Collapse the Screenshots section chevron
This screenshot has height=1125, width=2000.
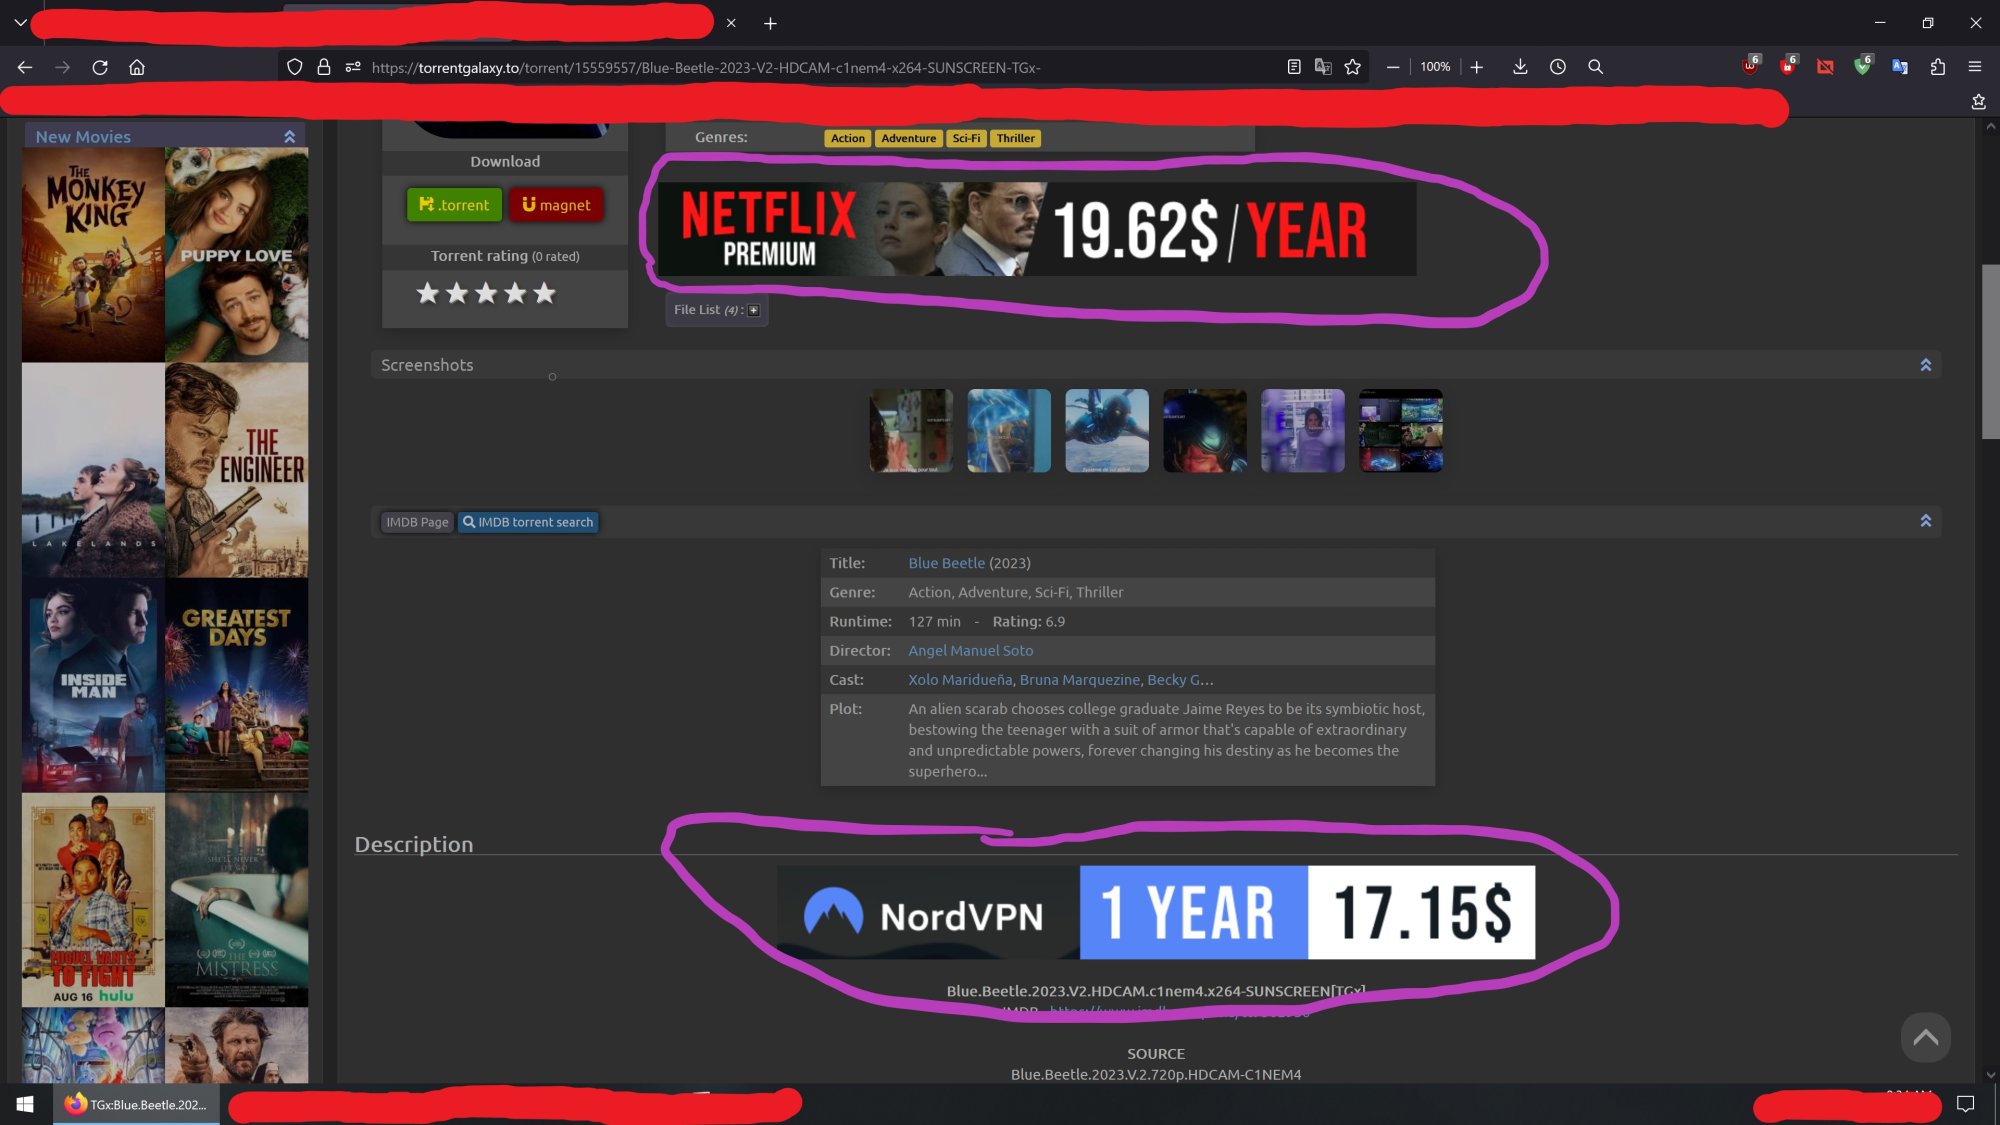[x=1925, y=365]
